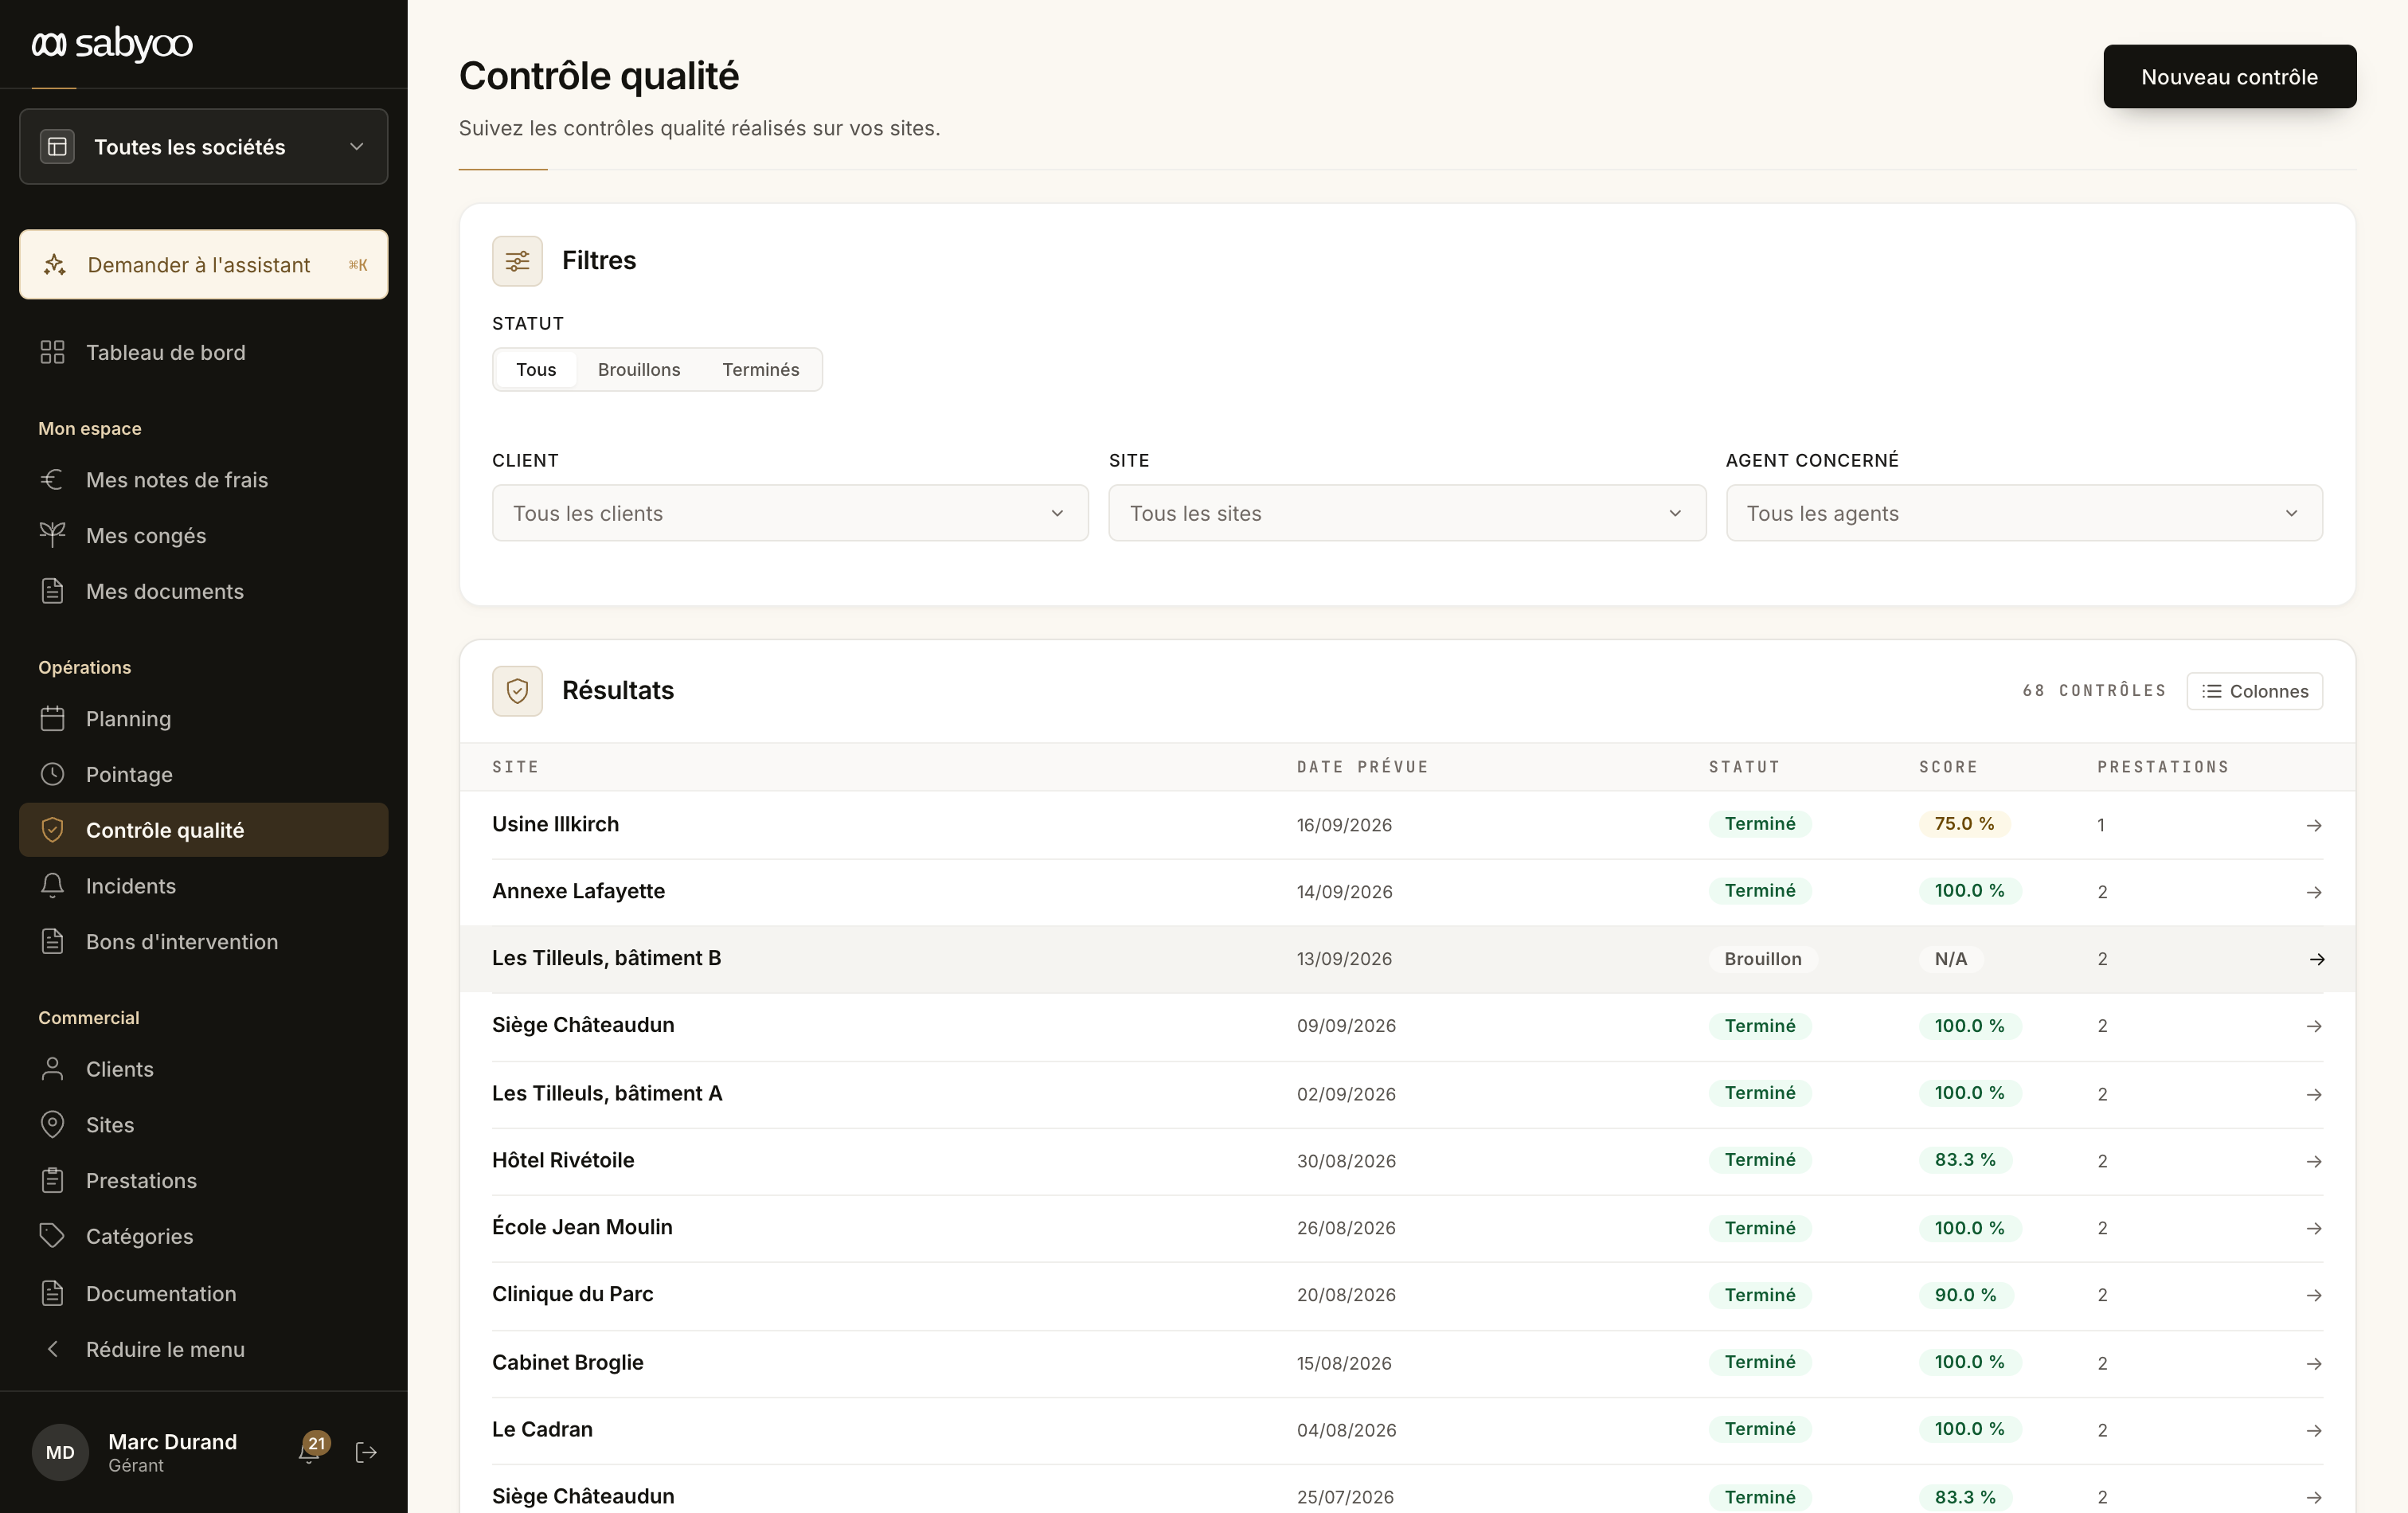2408x1513 pixels.
Task: Sort by SCORE column header
Action: click(1948, 767)
